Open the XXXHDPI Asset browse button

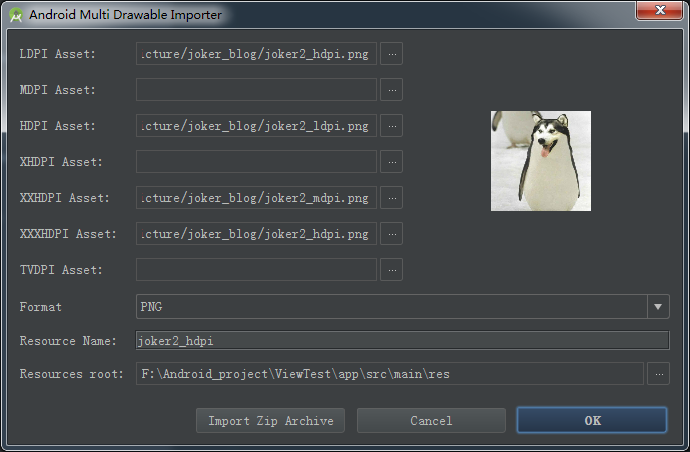pos(392,234)
